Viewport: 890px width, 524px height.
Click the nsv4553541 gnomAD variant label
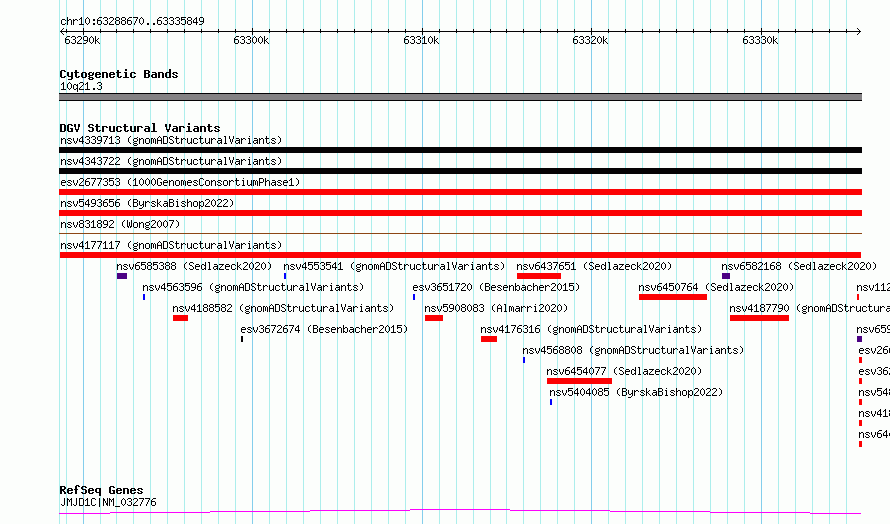(394, 266)
